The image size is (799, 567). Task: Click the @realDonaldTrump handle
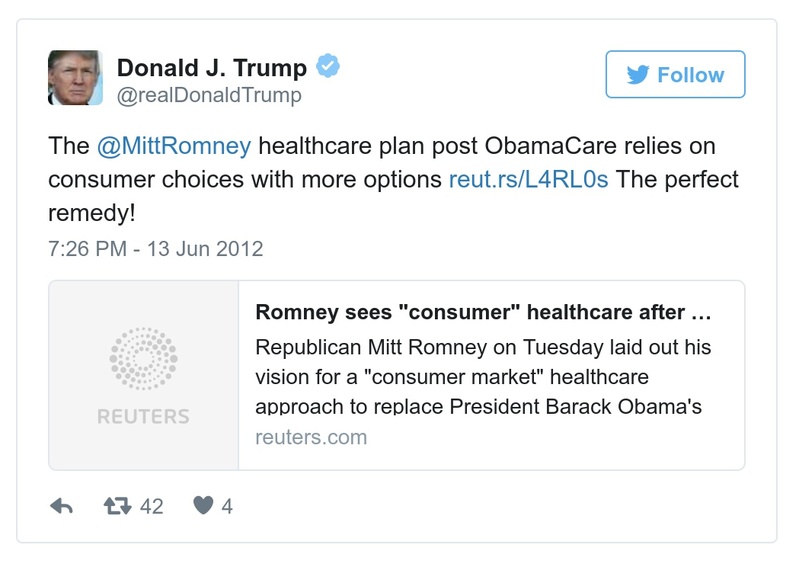tap(209, 96)
